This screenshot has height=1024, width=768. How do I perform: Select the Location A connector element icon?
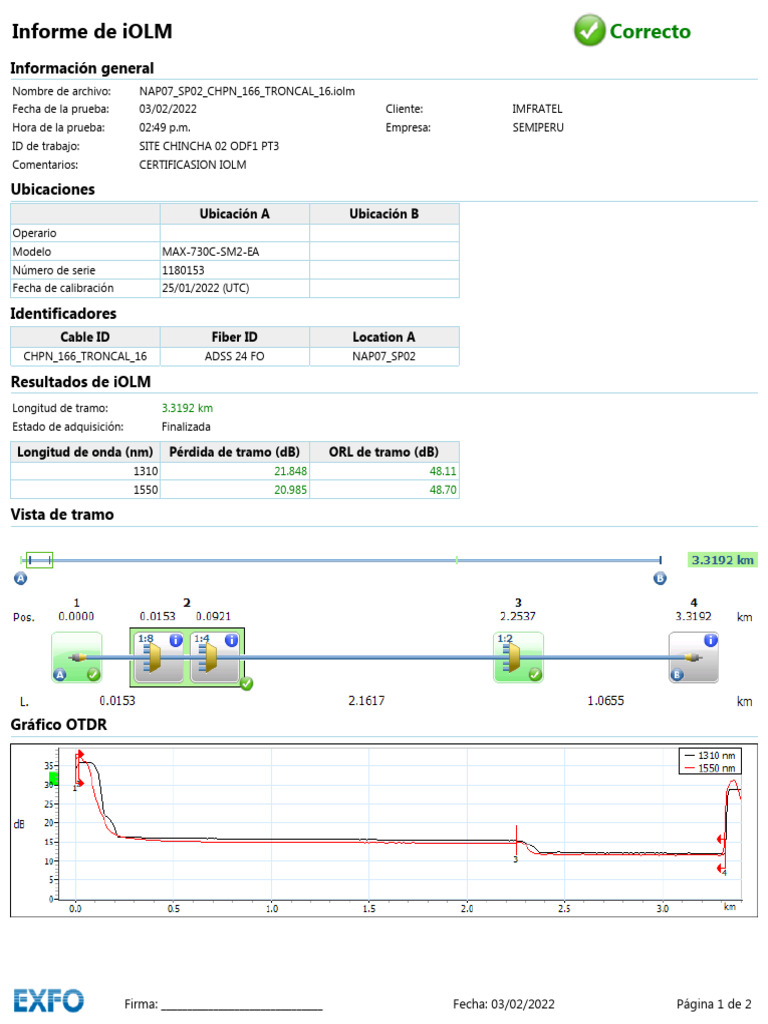click(76, 657)
